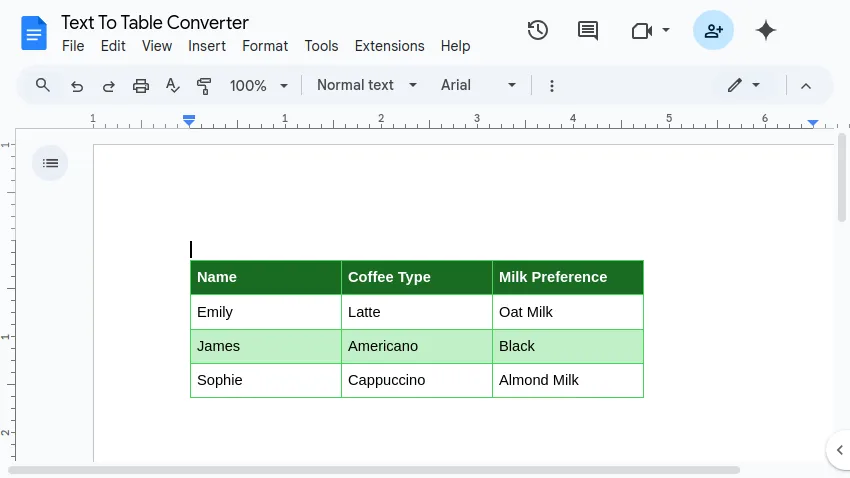Click the Undo arrow icon

pyautogui.click(x=77, y=86)
